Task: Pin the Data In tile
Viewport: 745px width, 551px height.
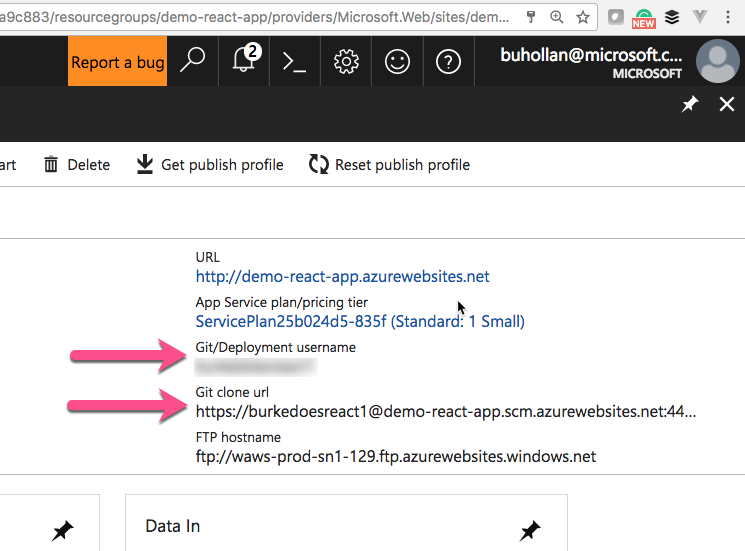Action: 531,530
